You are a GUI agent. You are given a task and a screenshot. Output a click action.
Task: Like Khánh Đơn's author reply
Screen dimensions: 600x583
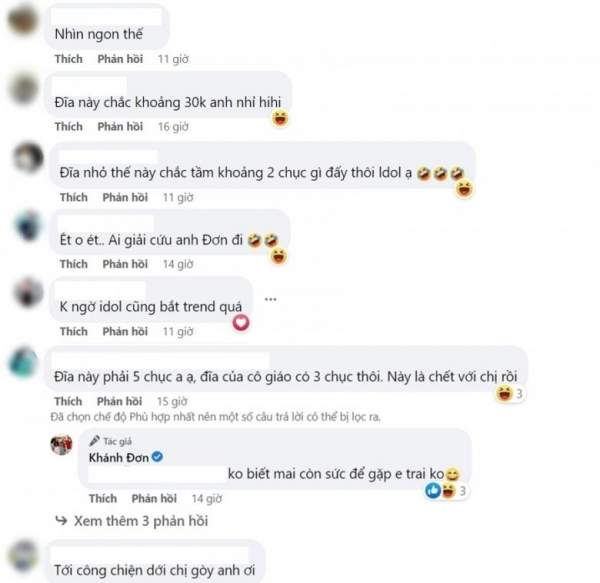coord(103,498)
